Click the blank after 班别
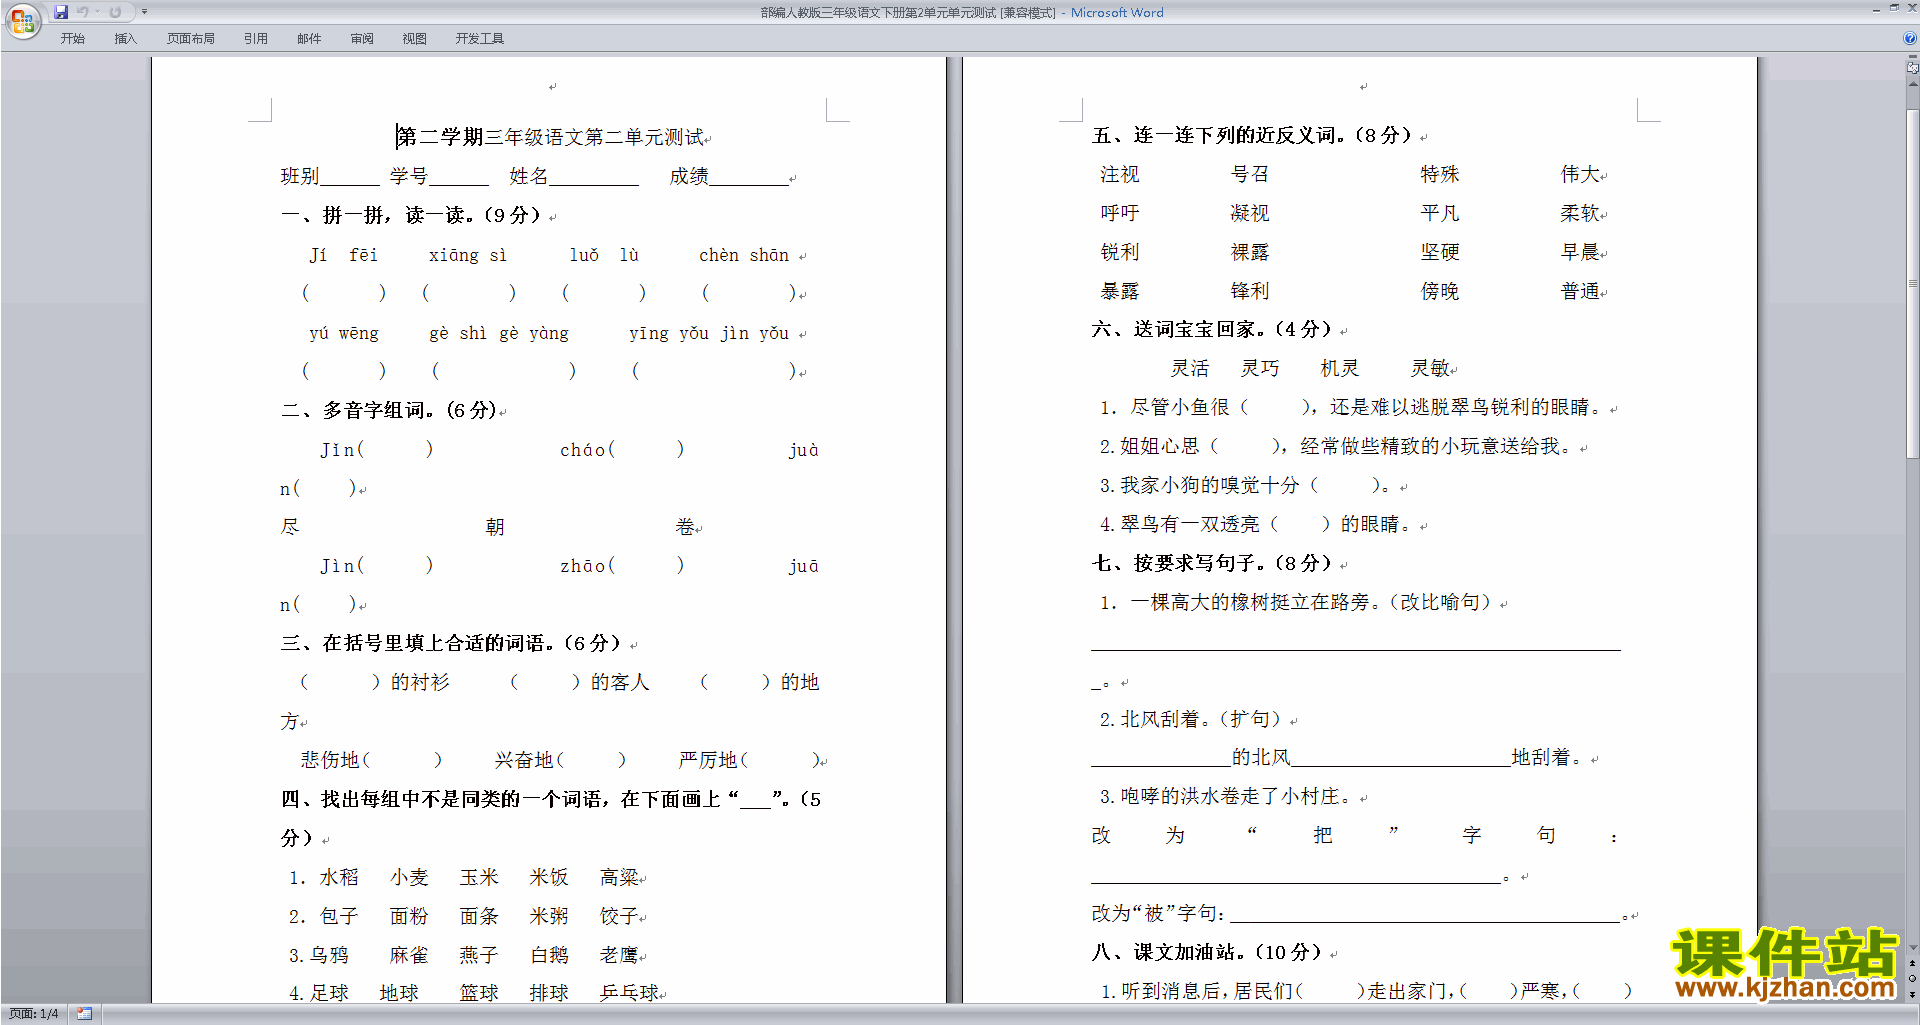This screenshot has width=1920, height=1025. (x=350, y=177)
